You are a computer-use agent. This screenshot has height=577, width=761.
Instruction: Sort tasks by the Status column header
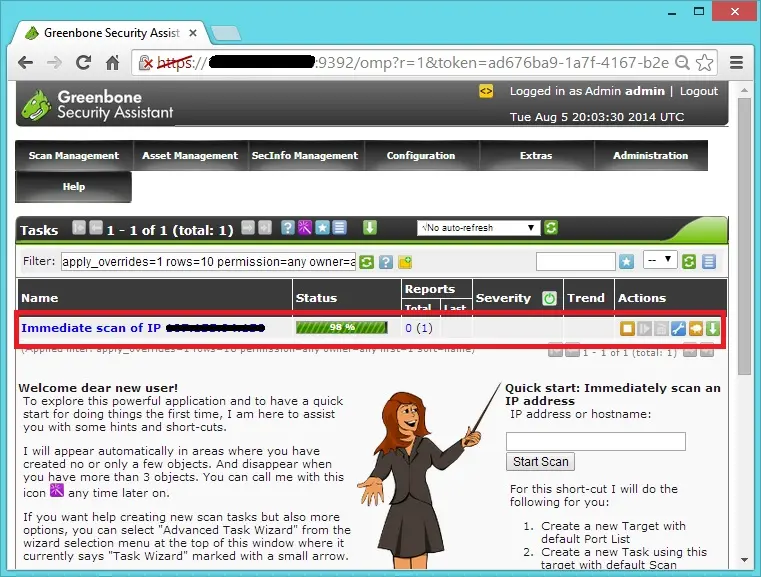point(316,297)
